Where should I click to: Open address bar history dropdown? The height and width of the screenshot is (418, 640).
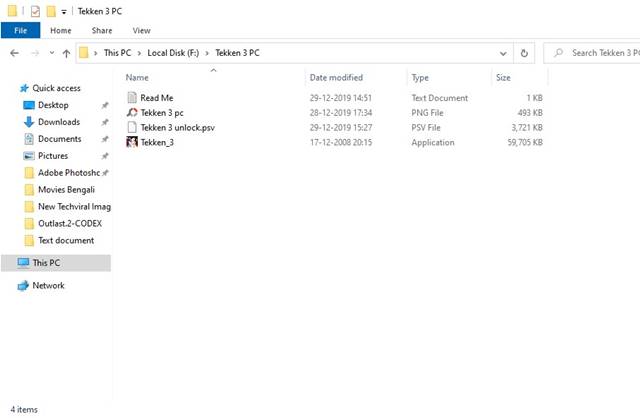[503, 53]
